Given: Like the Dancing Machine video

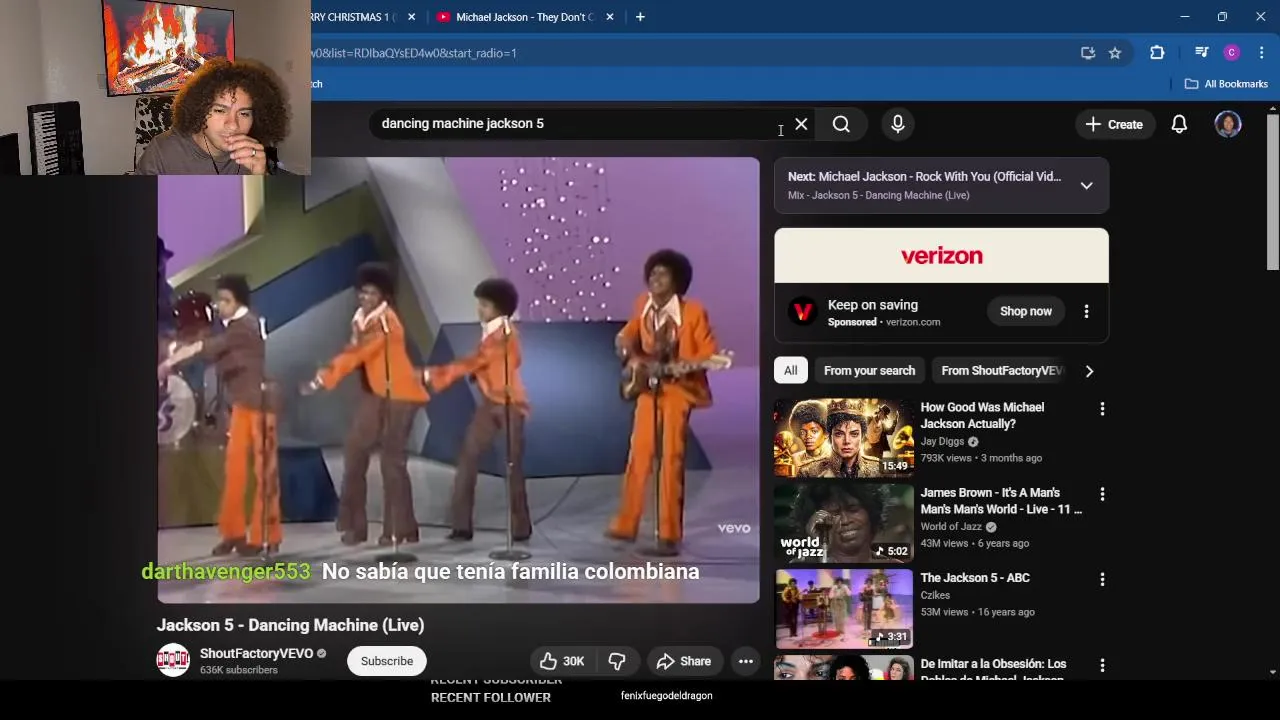Looking at the screenshot, I should tap(561, 661).
